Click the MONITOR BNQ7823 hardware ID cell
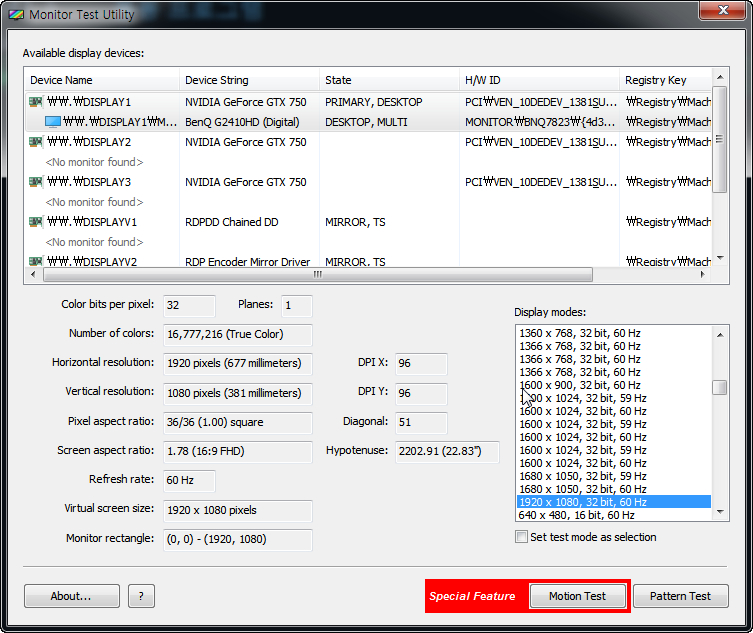Screen dimensions: 753x633 (540, 122)
